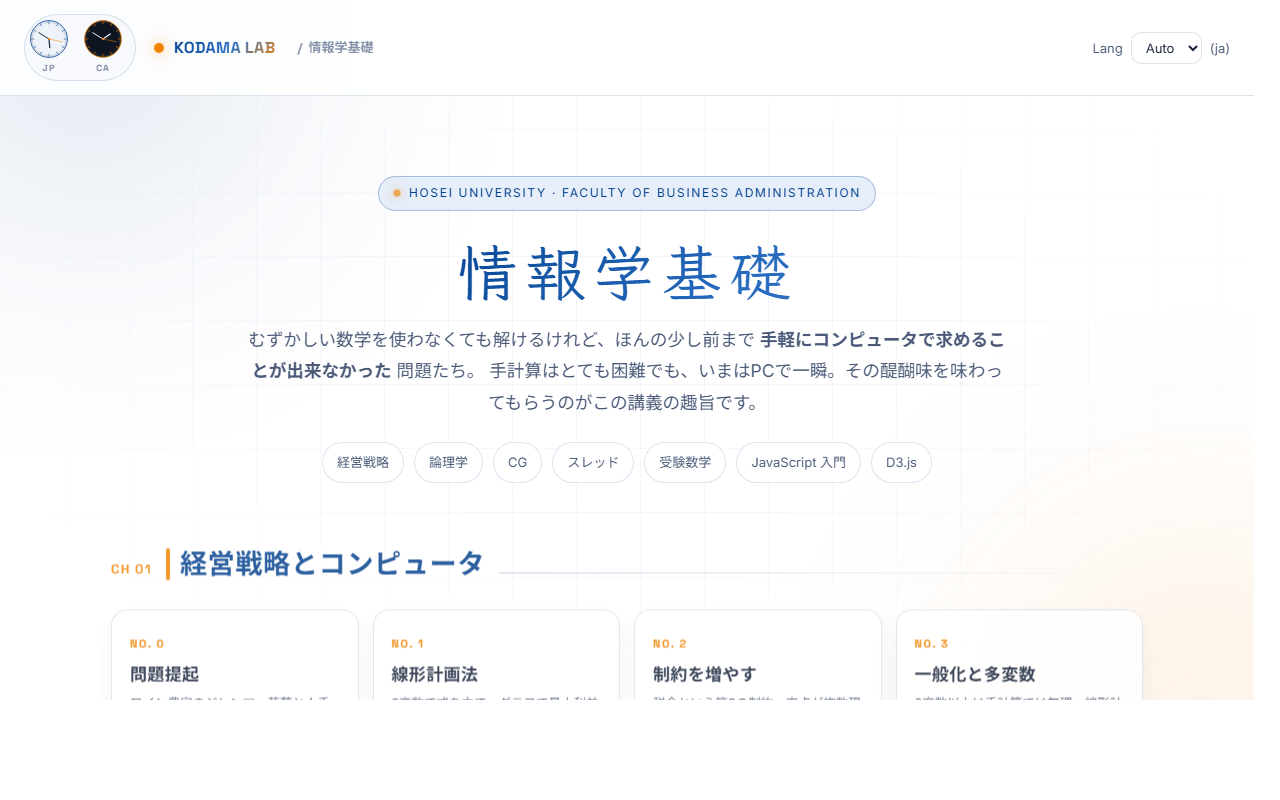1280x800 pixels.
Task: Open the KODAMA LAB home link
Action: click(224, 48)
